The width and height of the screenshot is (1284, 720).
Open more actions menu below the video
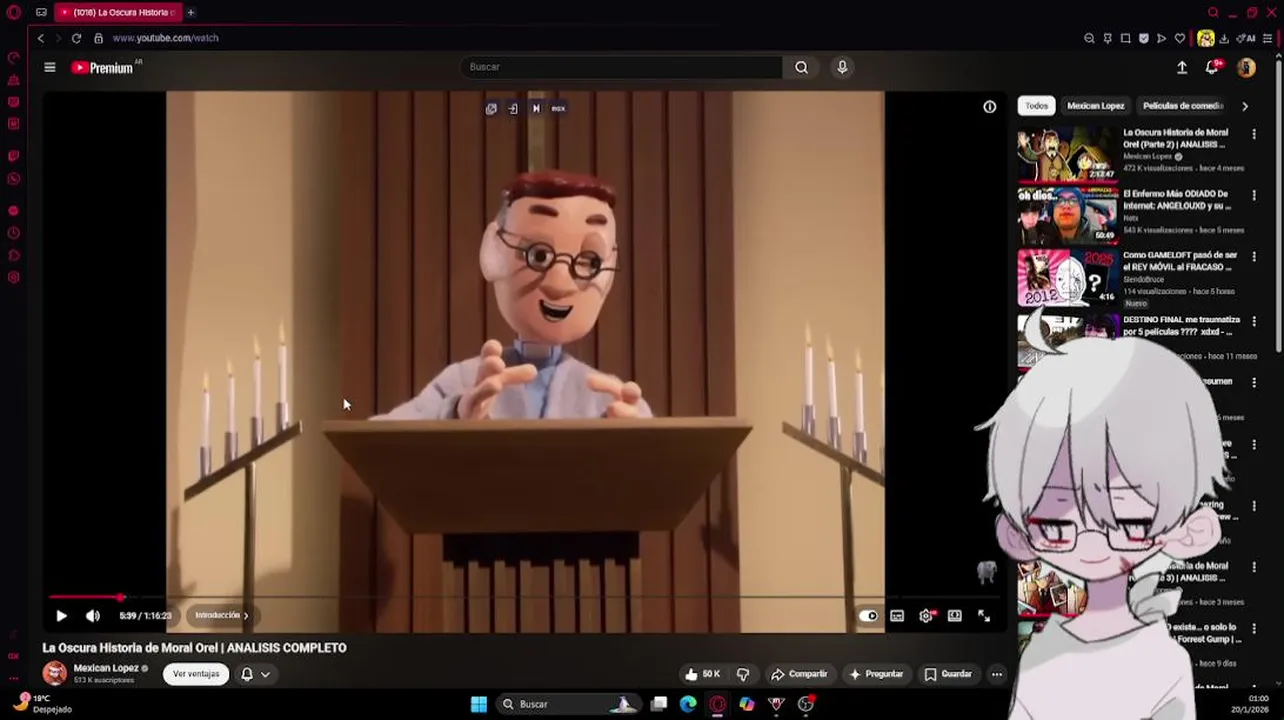996,674
